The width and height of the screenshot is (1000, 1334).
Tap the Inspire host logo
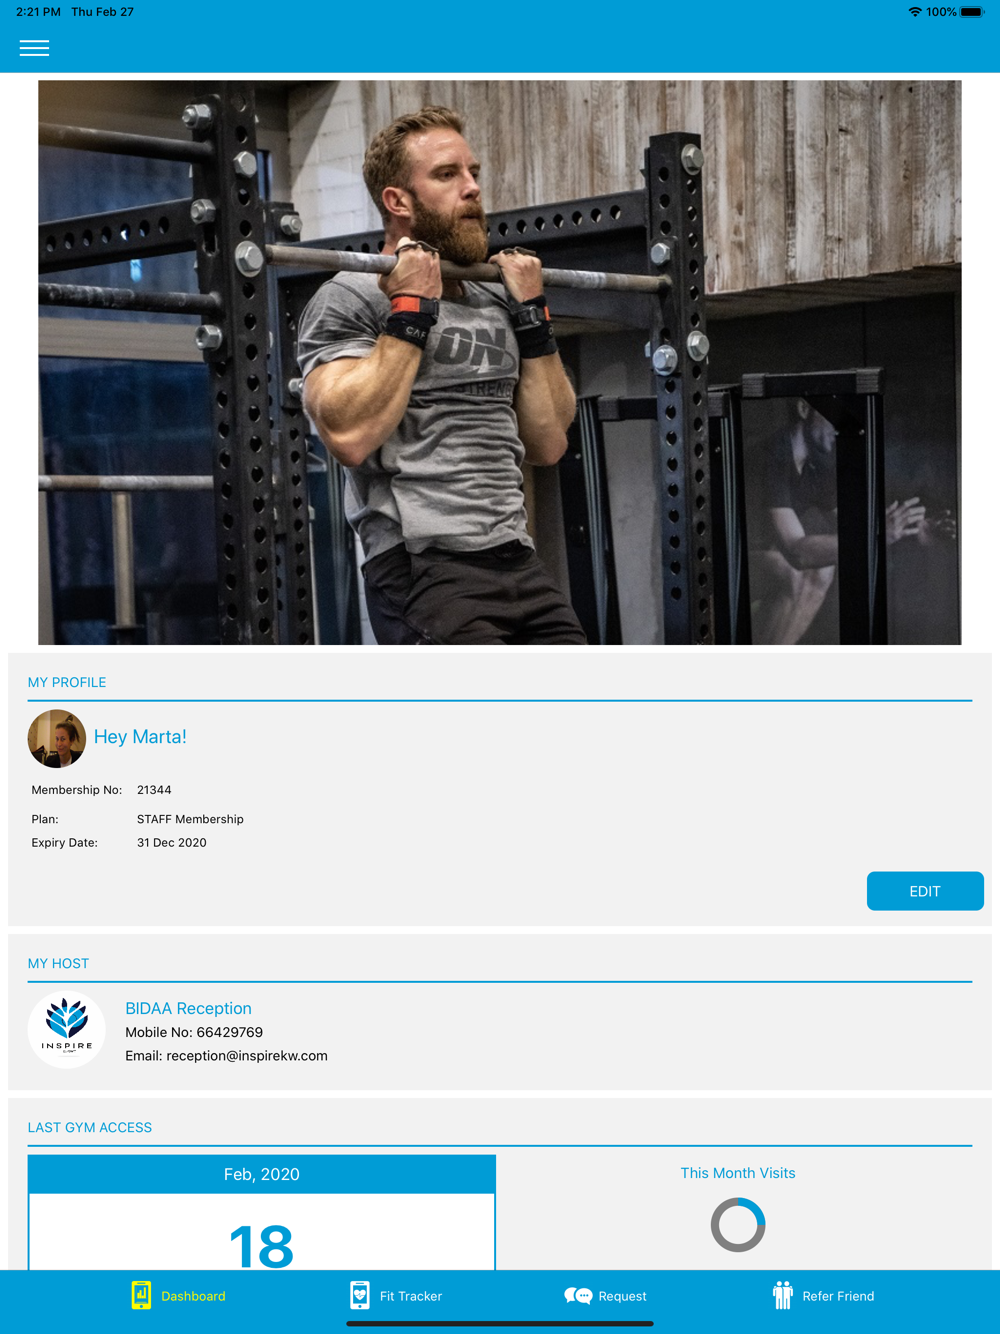point(67,1030)
